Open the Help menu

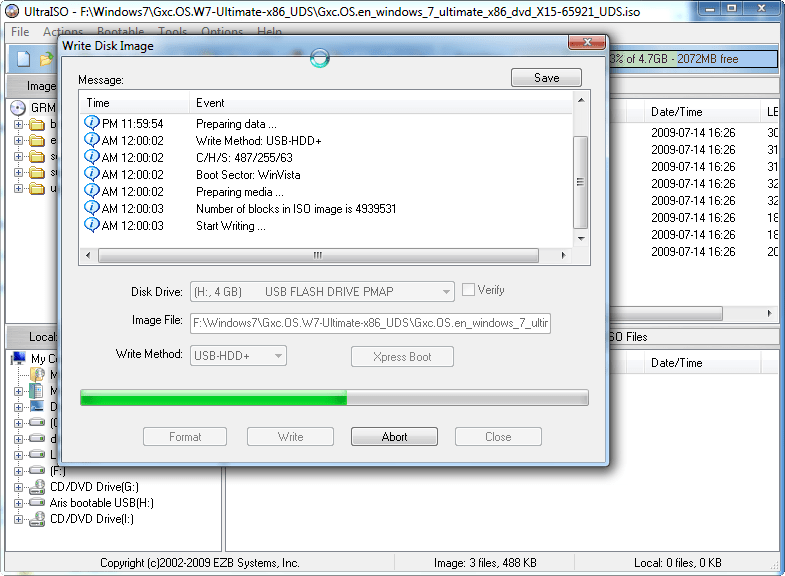click(x=269, y=32)
